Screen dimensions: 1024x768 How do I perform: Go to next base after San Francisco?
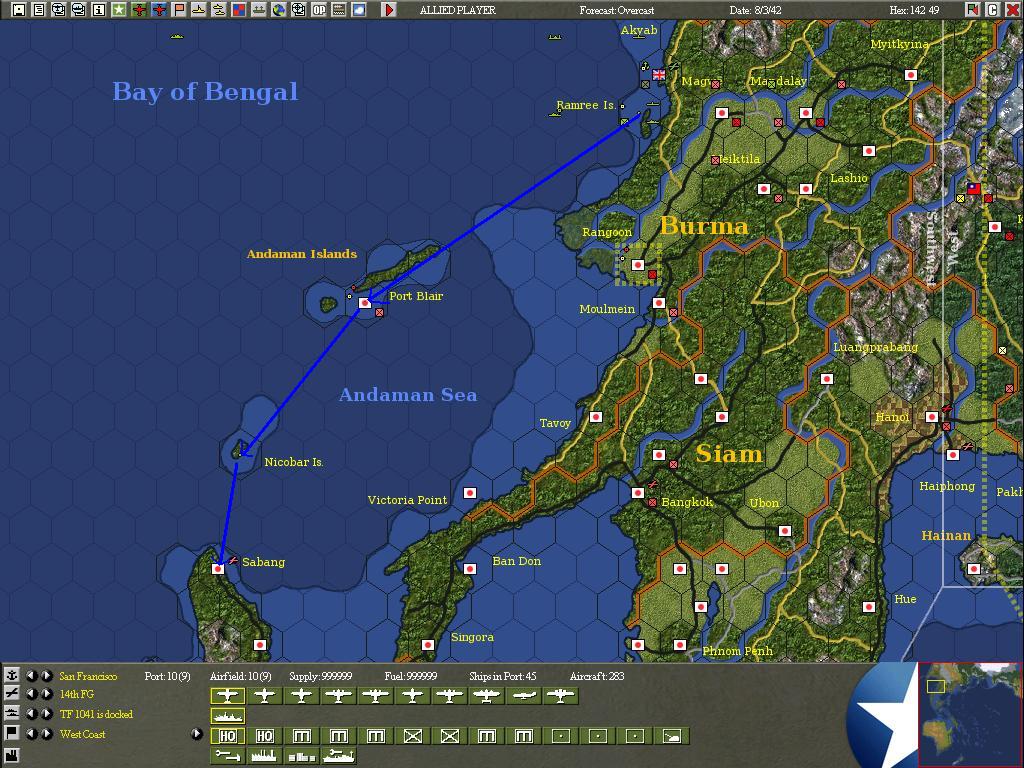(46, 676)
